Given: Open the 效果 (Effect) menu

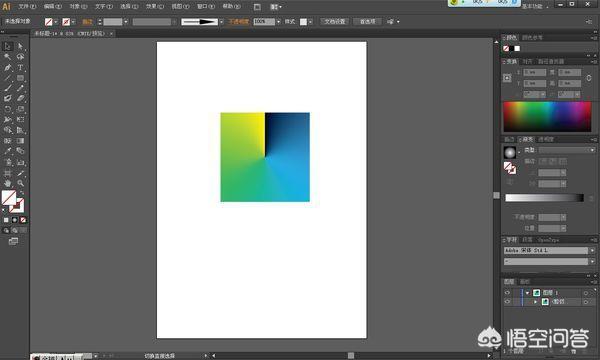Looking at the screenshot, I should coord(154,7).
